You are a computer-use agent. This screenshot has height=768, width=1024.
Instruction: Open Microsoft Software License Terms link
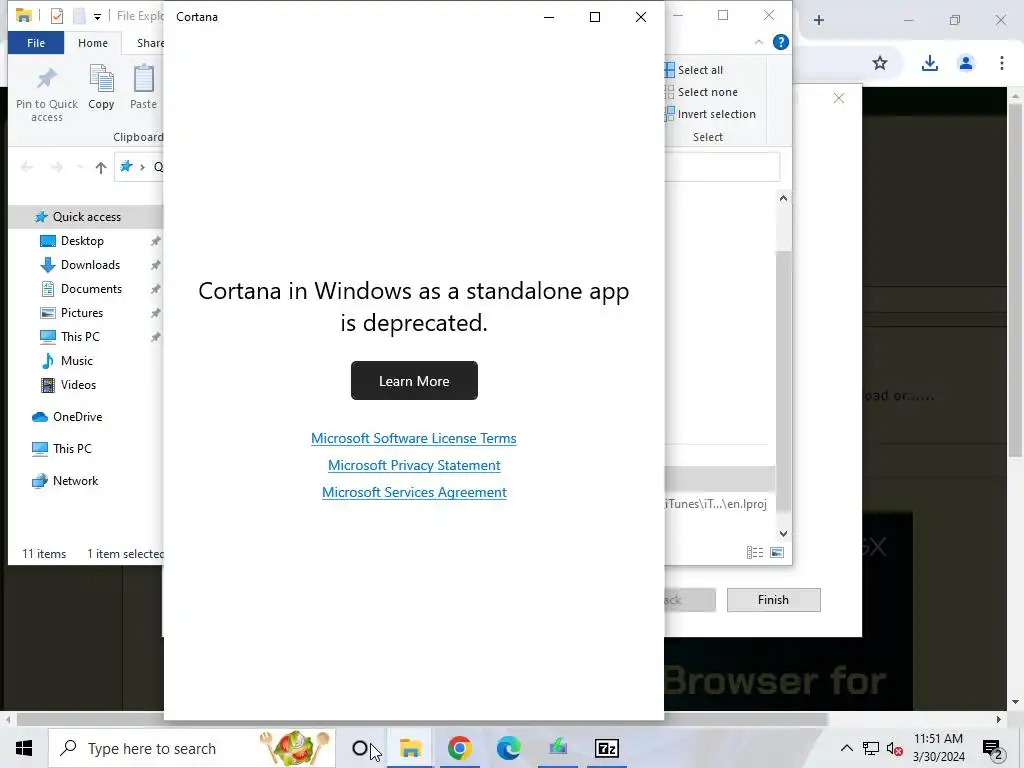point(413,438)
